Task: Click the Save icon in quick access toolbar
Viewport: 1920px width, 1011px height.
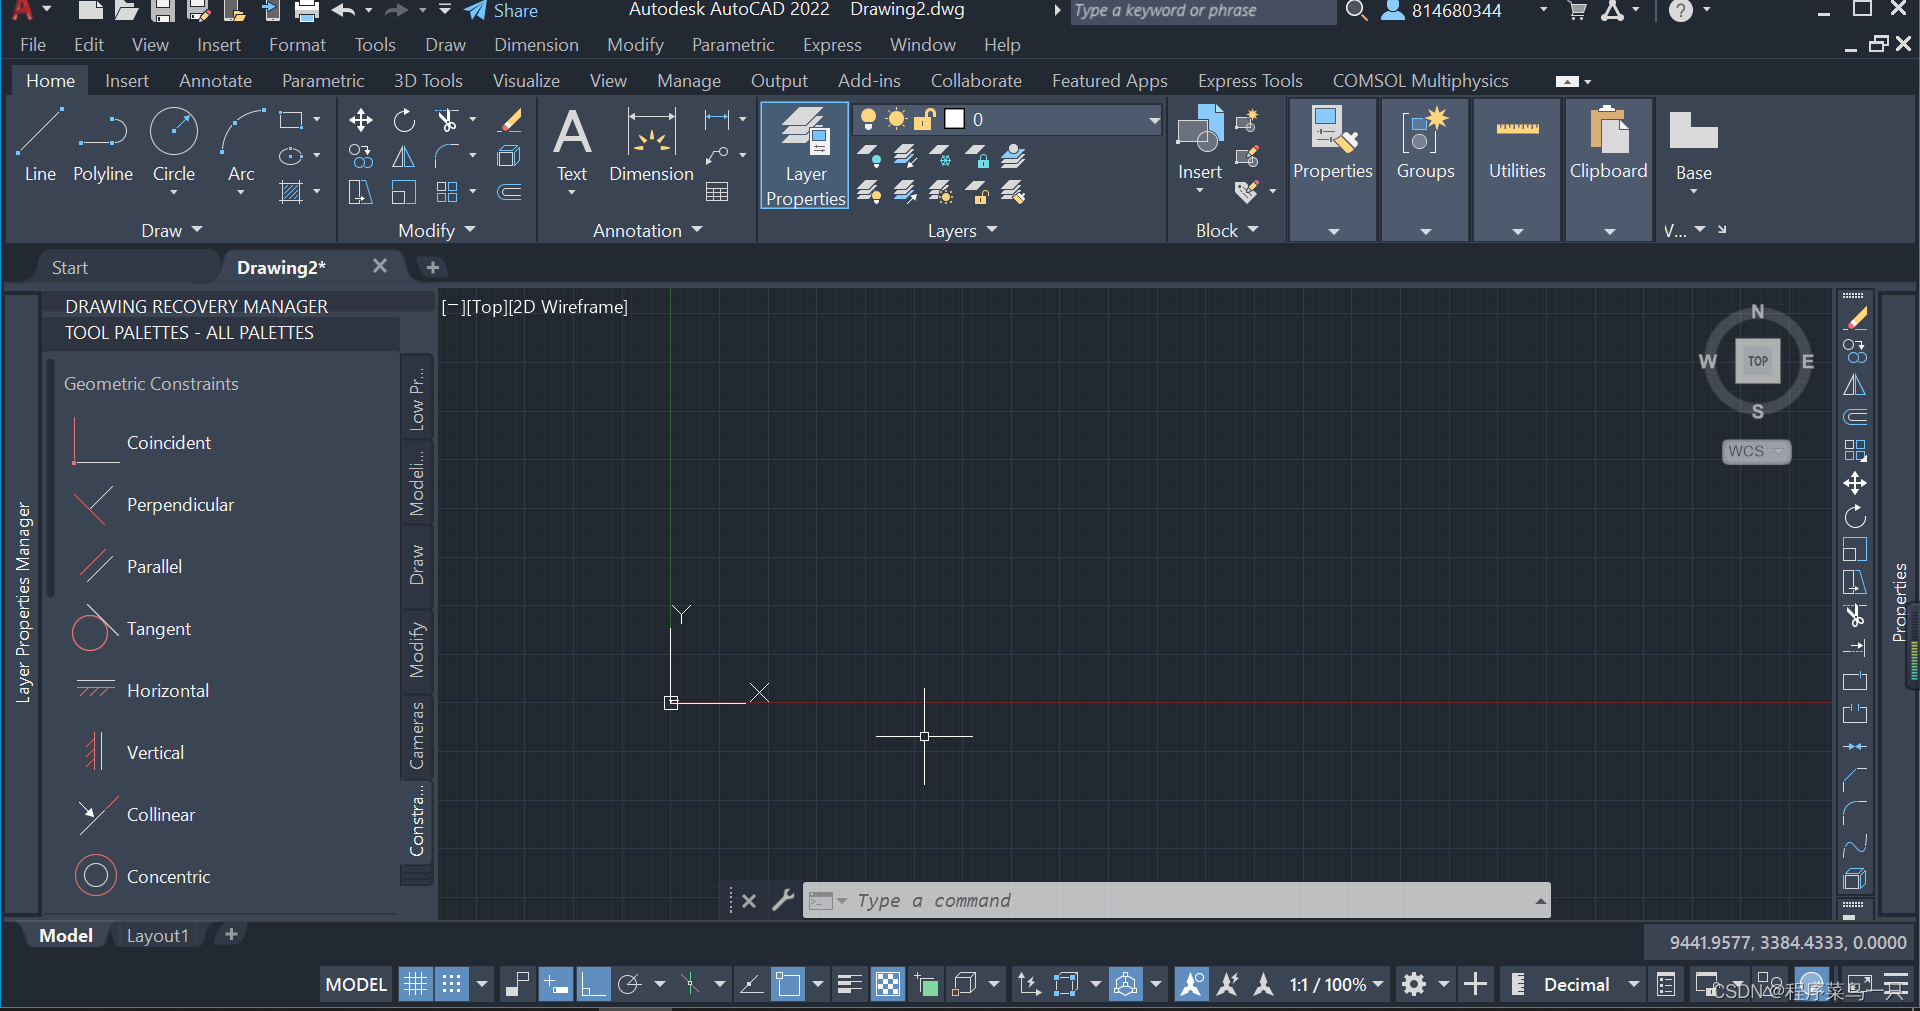Action: pyautogui.click(x=163, y=11)
